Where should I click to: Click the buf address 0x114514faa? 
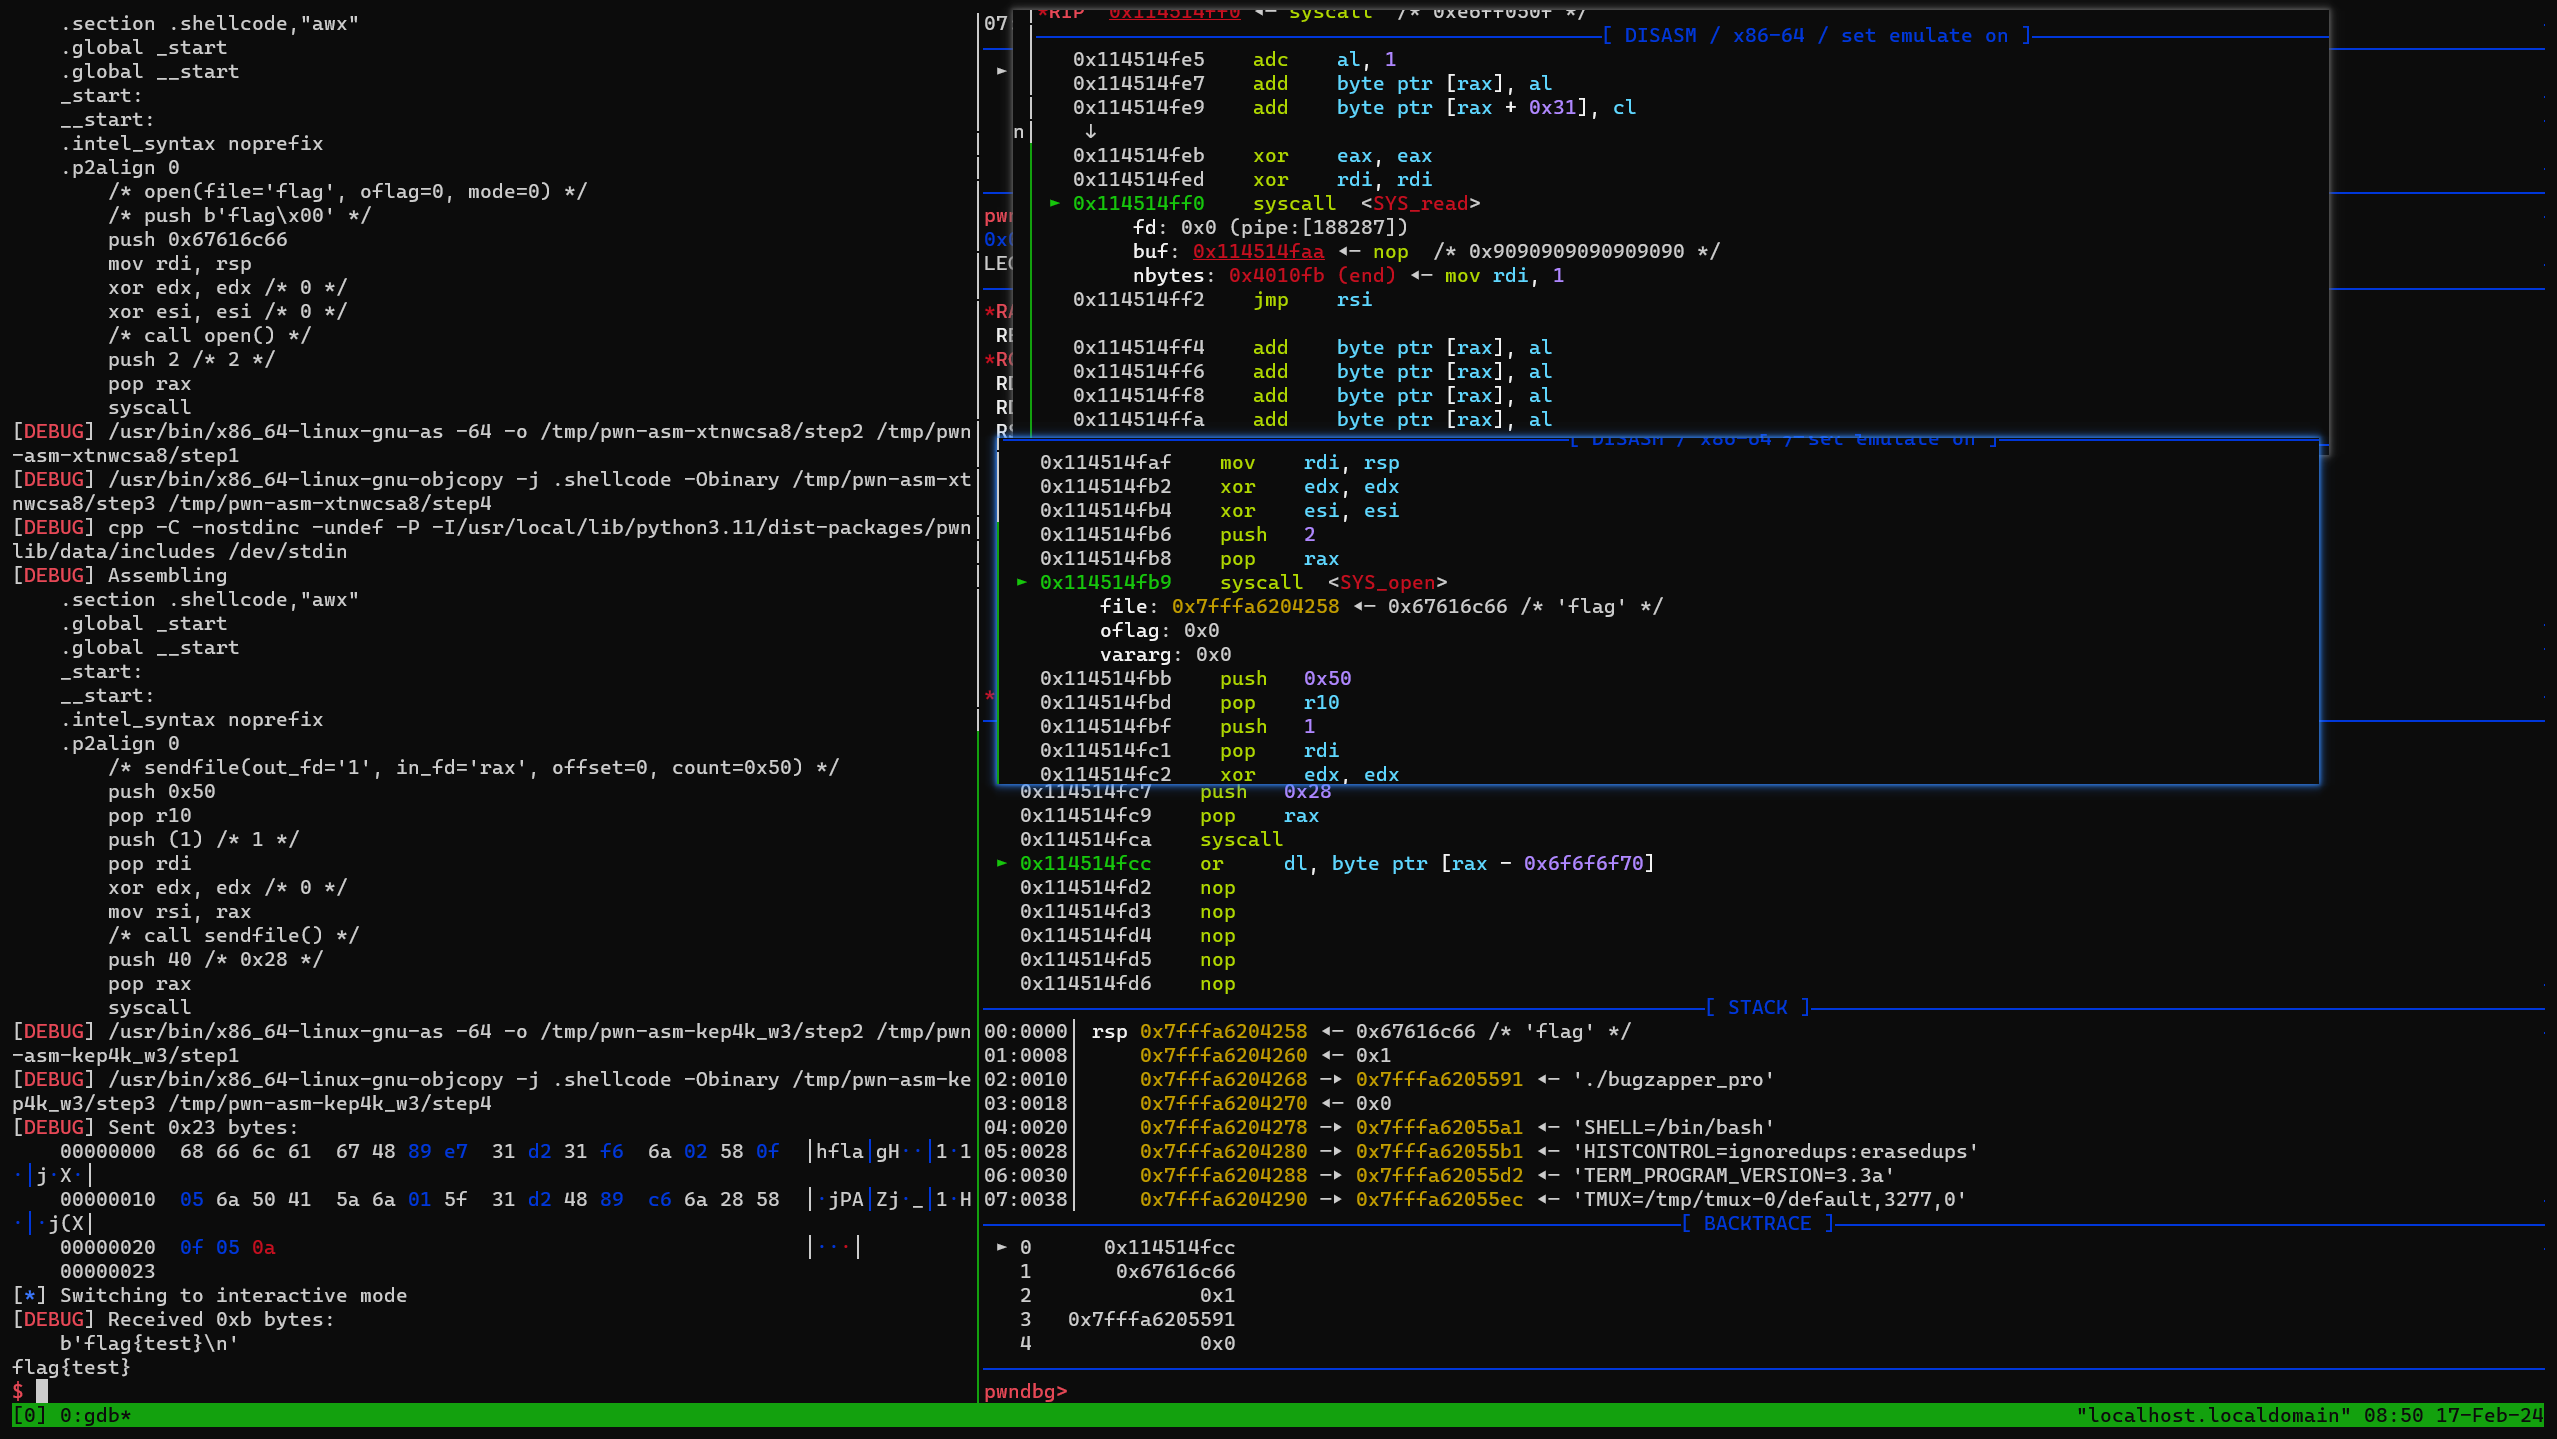(1258, 251)
